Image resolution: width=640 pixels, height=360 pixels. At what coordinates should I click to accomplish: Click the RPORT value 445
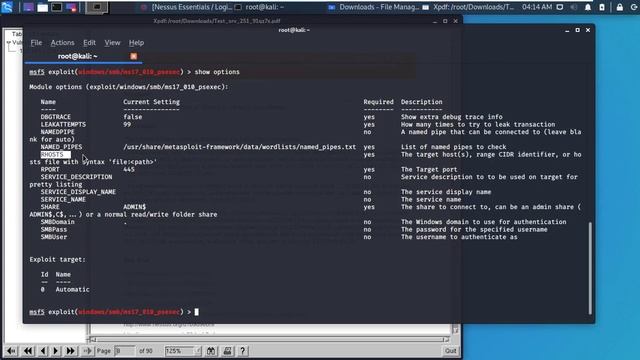tap(129, 169)
